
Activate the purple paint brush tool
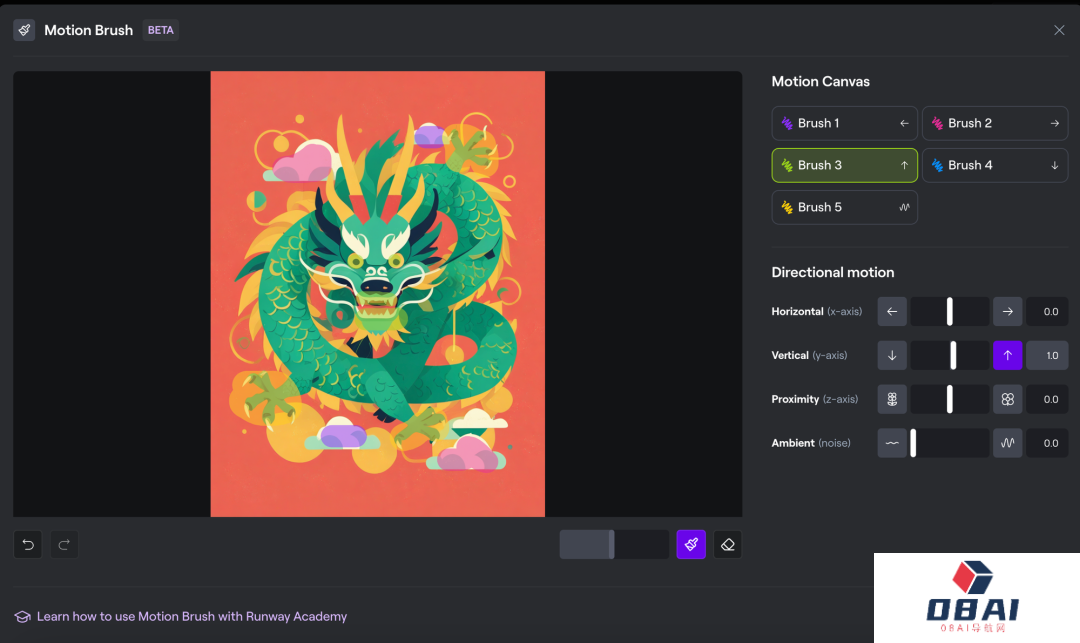click(x=692, y=545)
